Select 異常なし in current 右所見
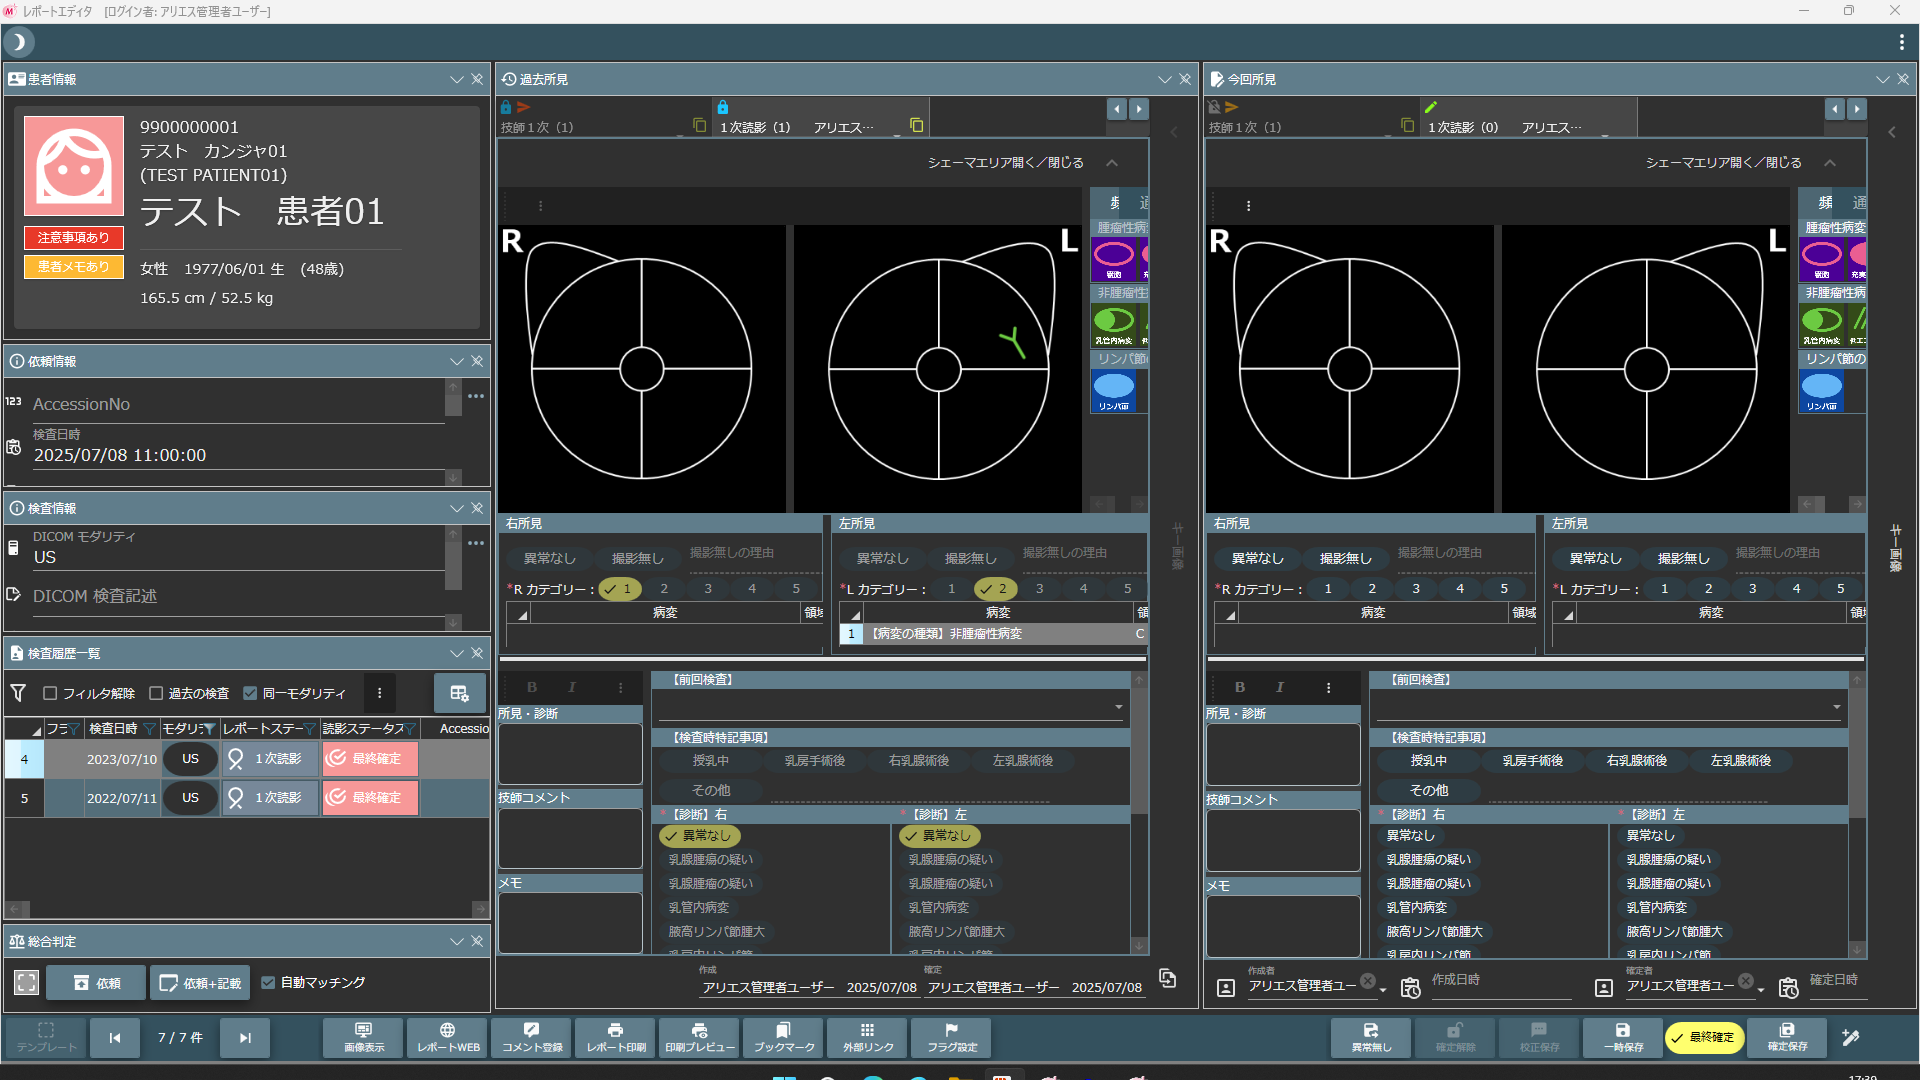The image size is (1920, 1080). click(x=1257, y=558)
